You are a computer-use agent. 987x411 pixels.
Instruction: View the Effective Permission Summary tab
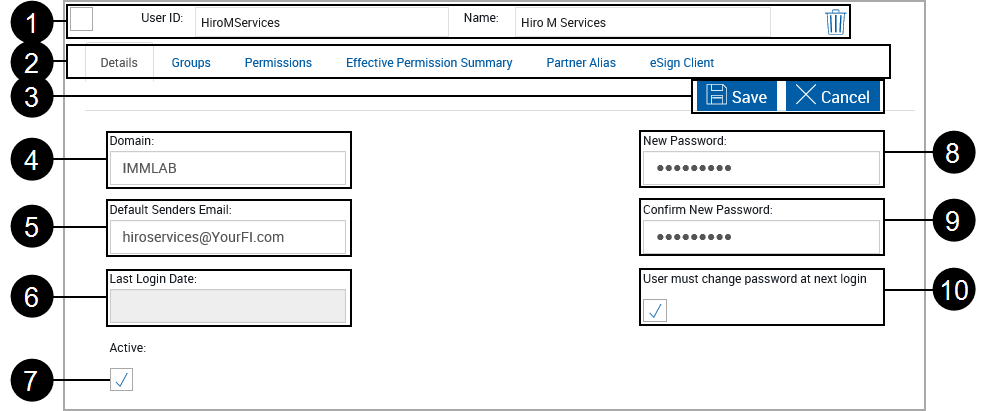click(429, 63)
